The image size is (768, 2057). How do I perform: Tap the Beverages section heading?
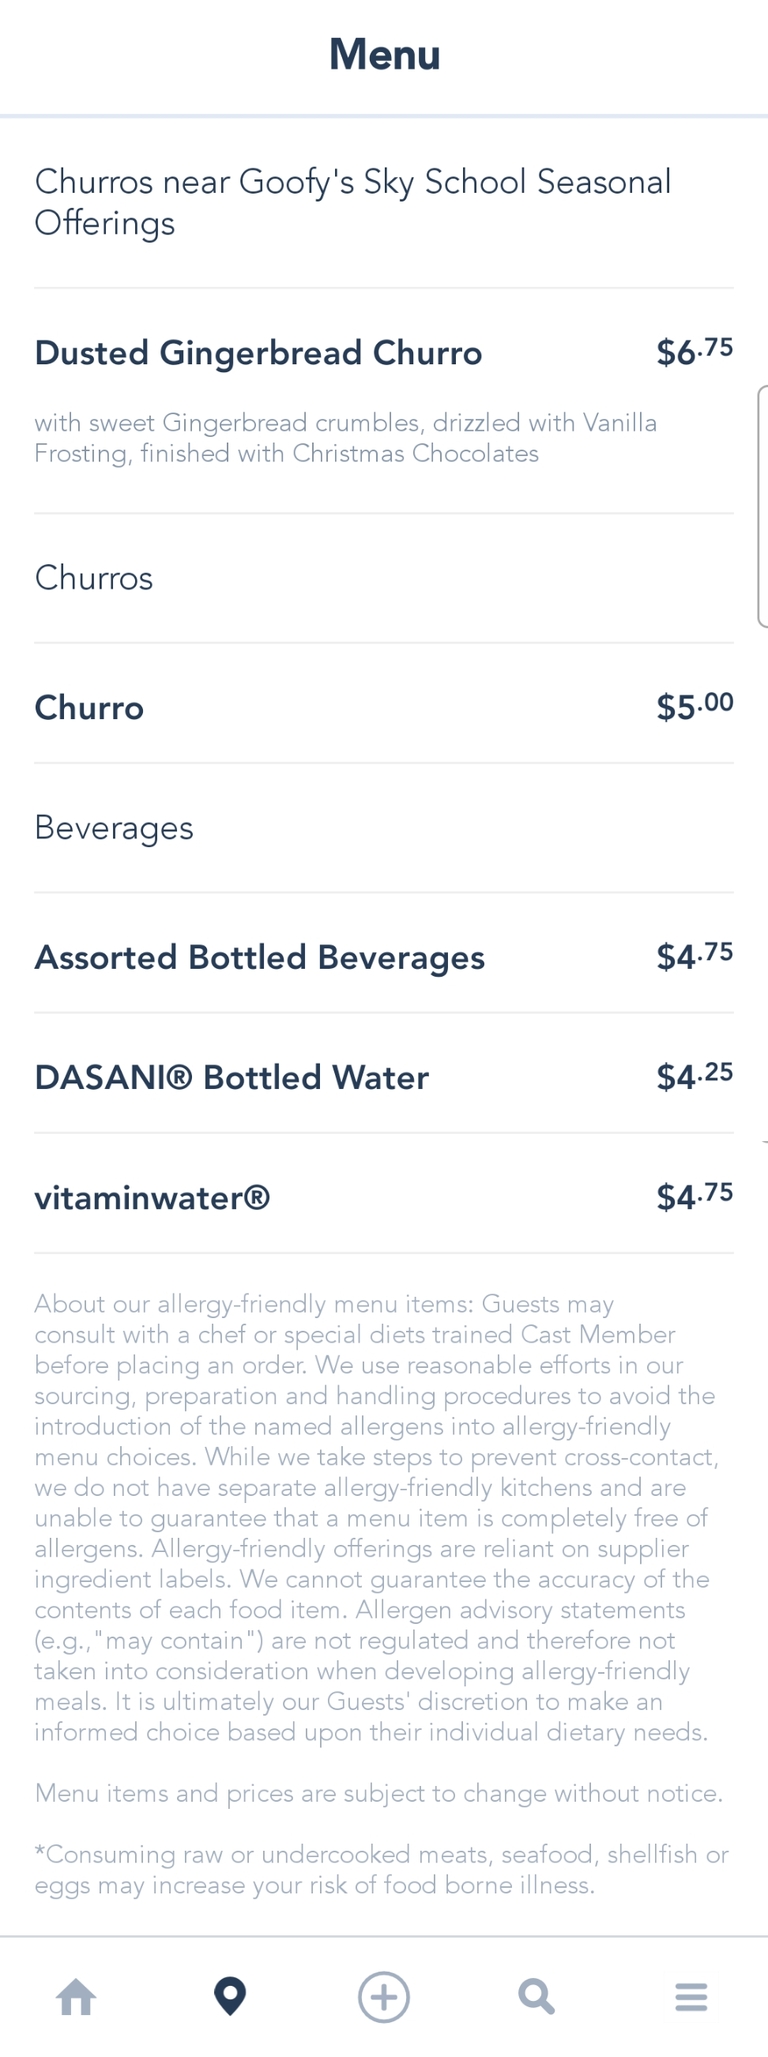pyautogui.click(x=114, y=828)
